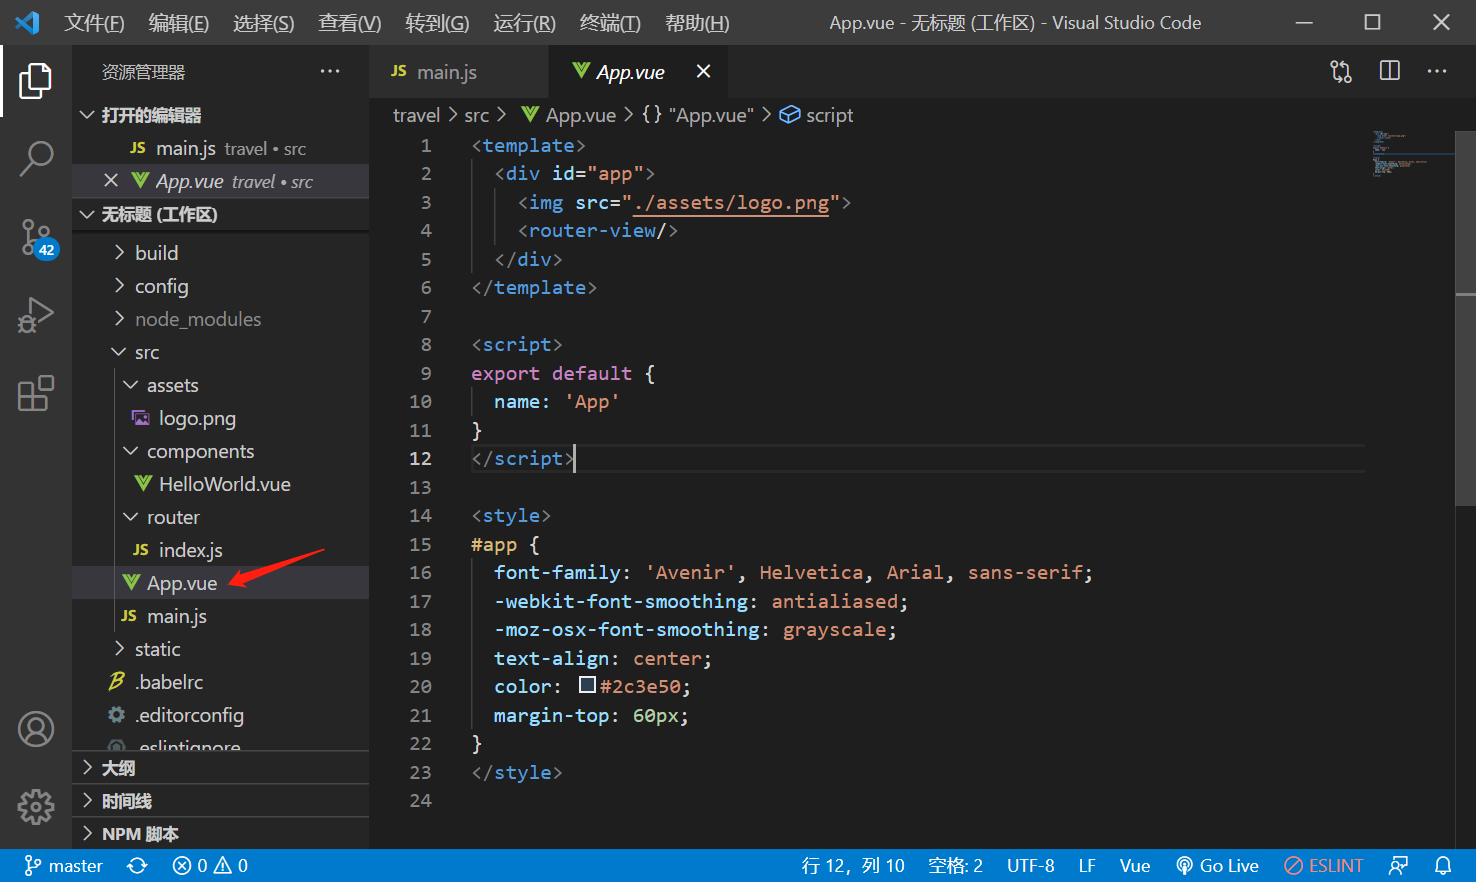Open the 转到(G) menu
Screen dimensions: 1476x882
[437, 23]
